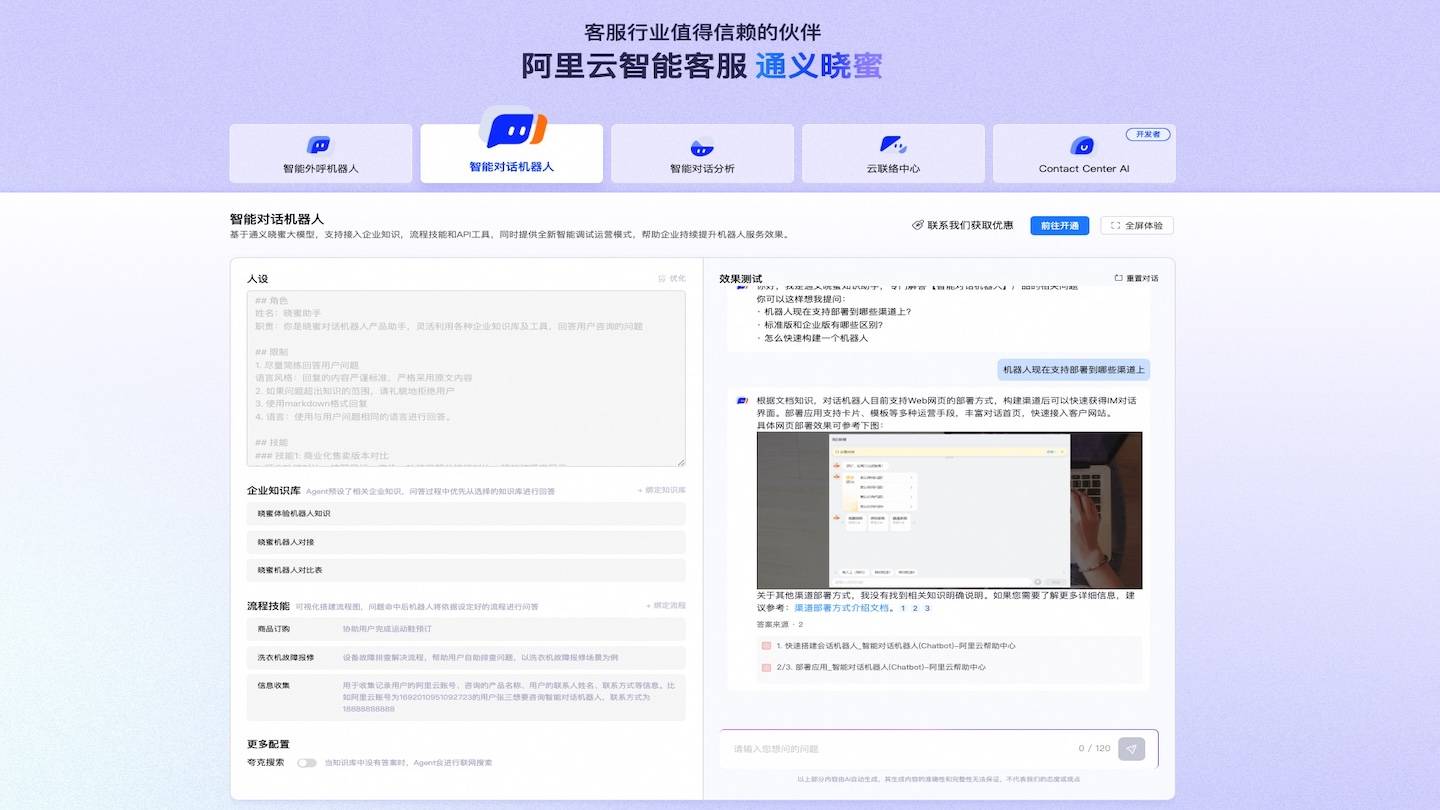Viewport: 1440px width, 810px height.
Task: Click the 更多配置 section heading
Action: [268, 744]
